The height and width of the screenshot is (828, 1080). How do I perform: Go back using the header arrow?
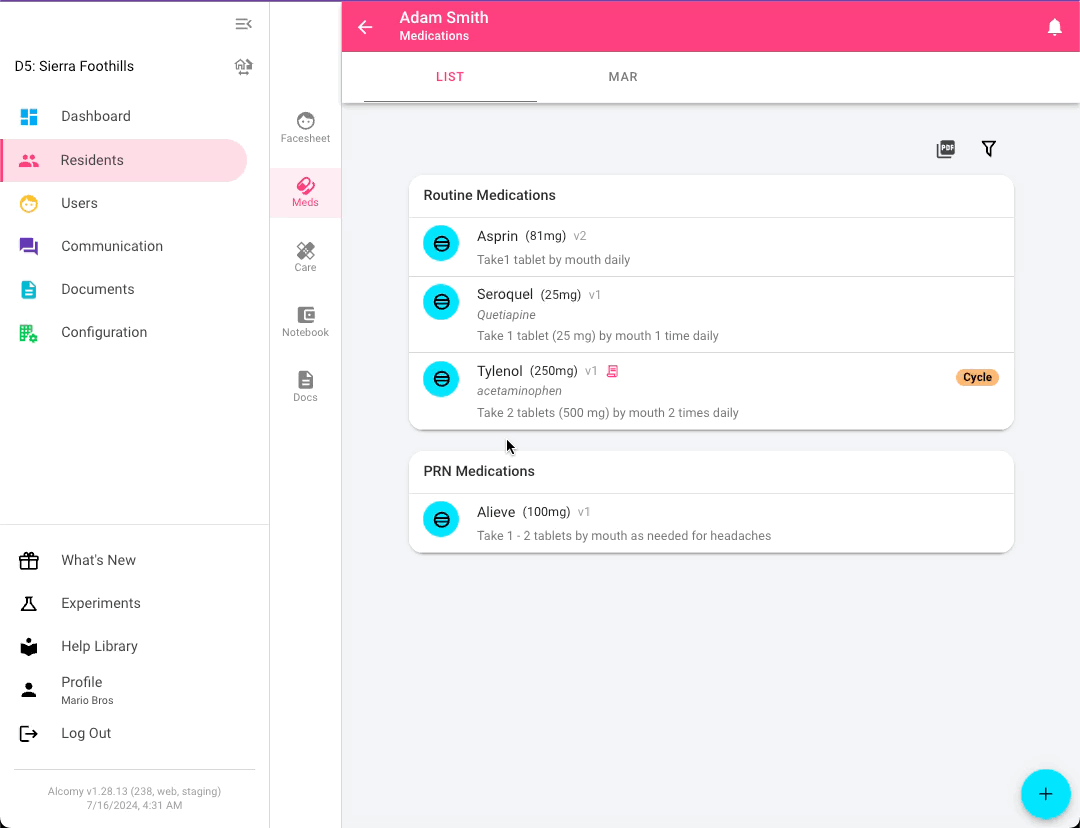(x=365, y=27)
